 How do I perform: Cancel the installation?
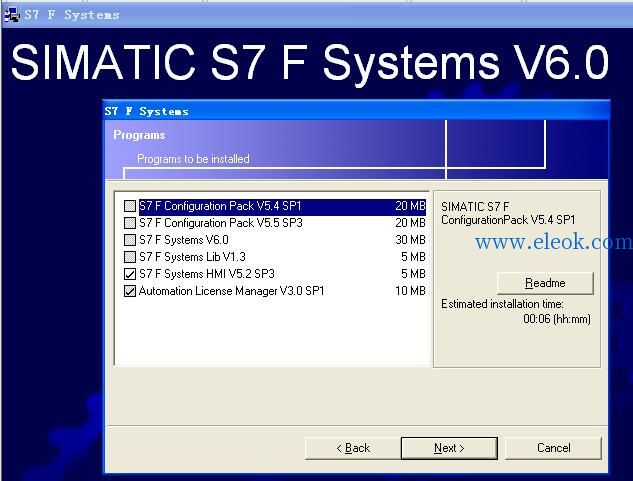(x=553, y=448)
